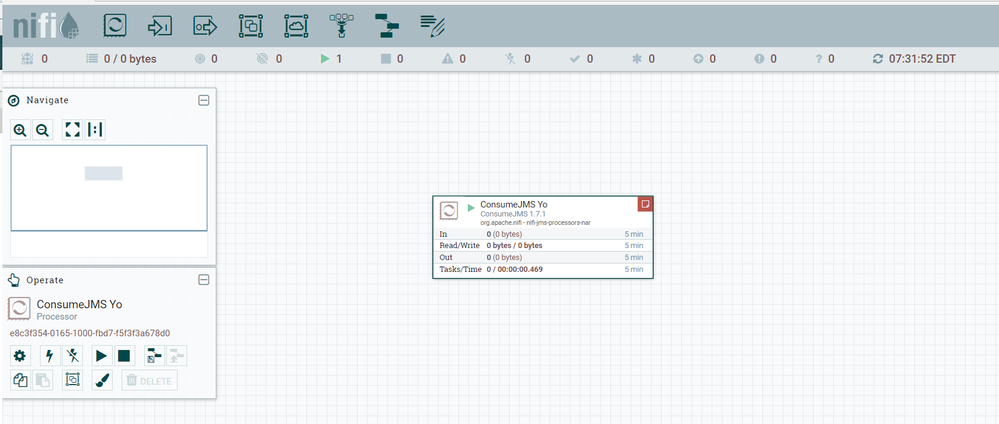
Task: Click the Read/Write row in processor
Action: pyautogui.click(x=542, y=245)
